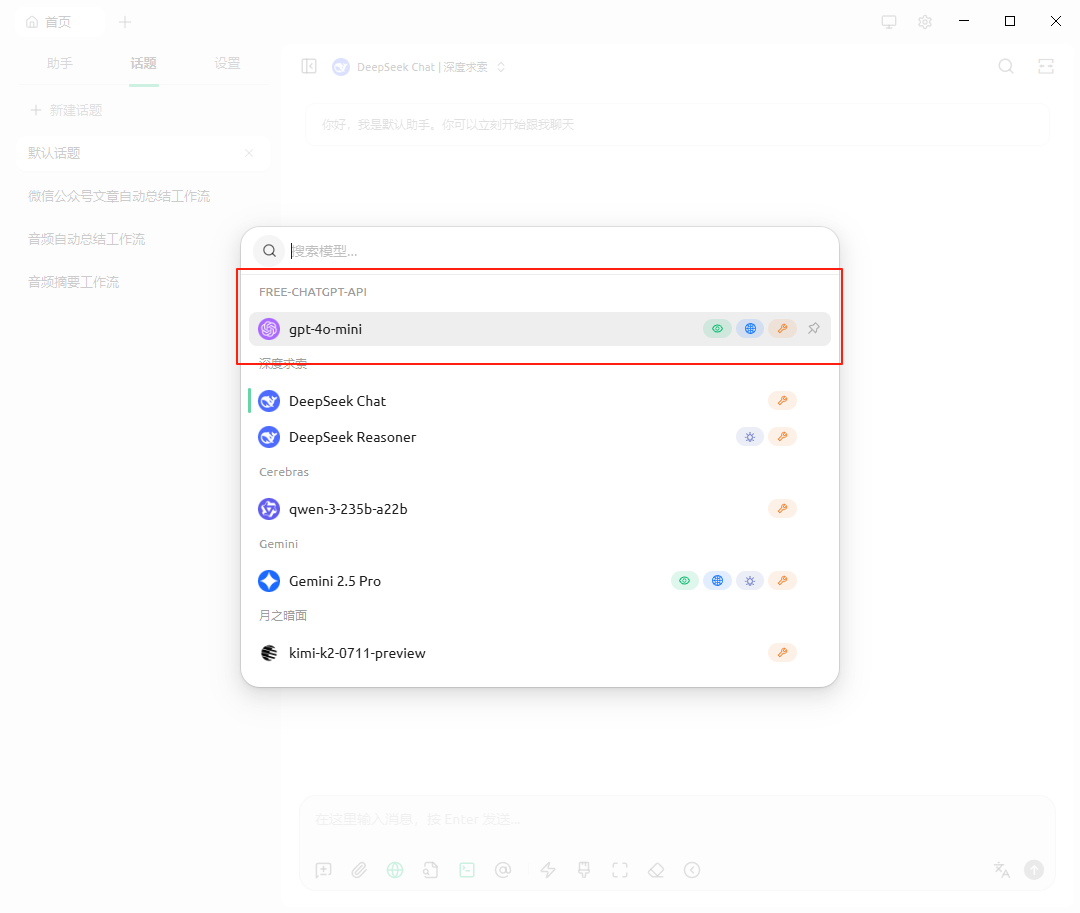Click DeepSeek Reasoner reasoning tag
The image size is (1080, 913).
[750, 437]
